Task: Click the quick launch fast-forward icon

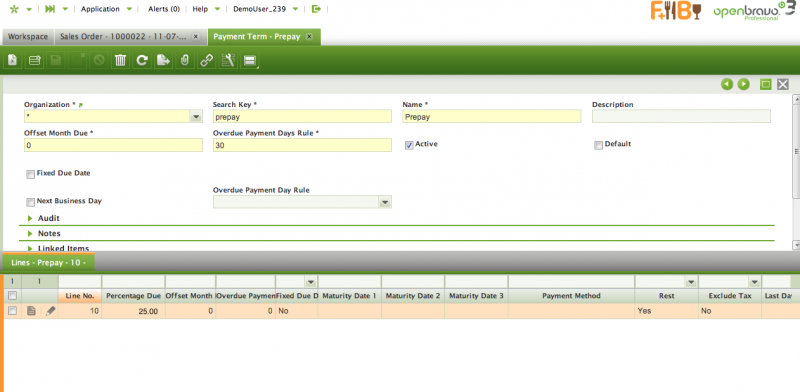Action: [x=50, y=9]
